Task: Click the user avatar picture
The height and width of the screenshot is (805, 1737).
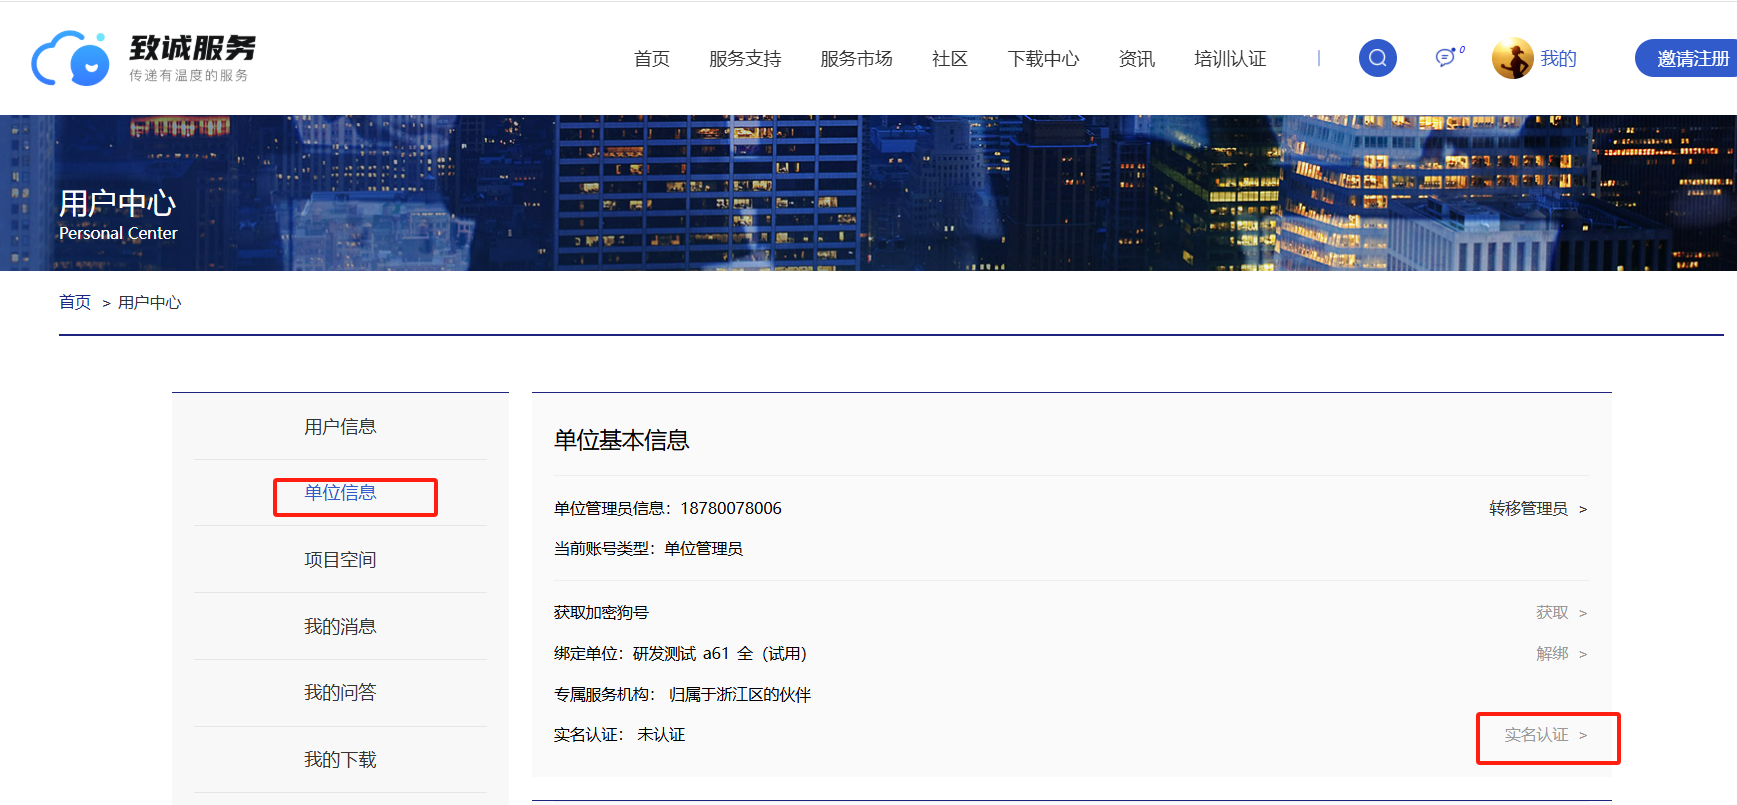Action: 1512,58
